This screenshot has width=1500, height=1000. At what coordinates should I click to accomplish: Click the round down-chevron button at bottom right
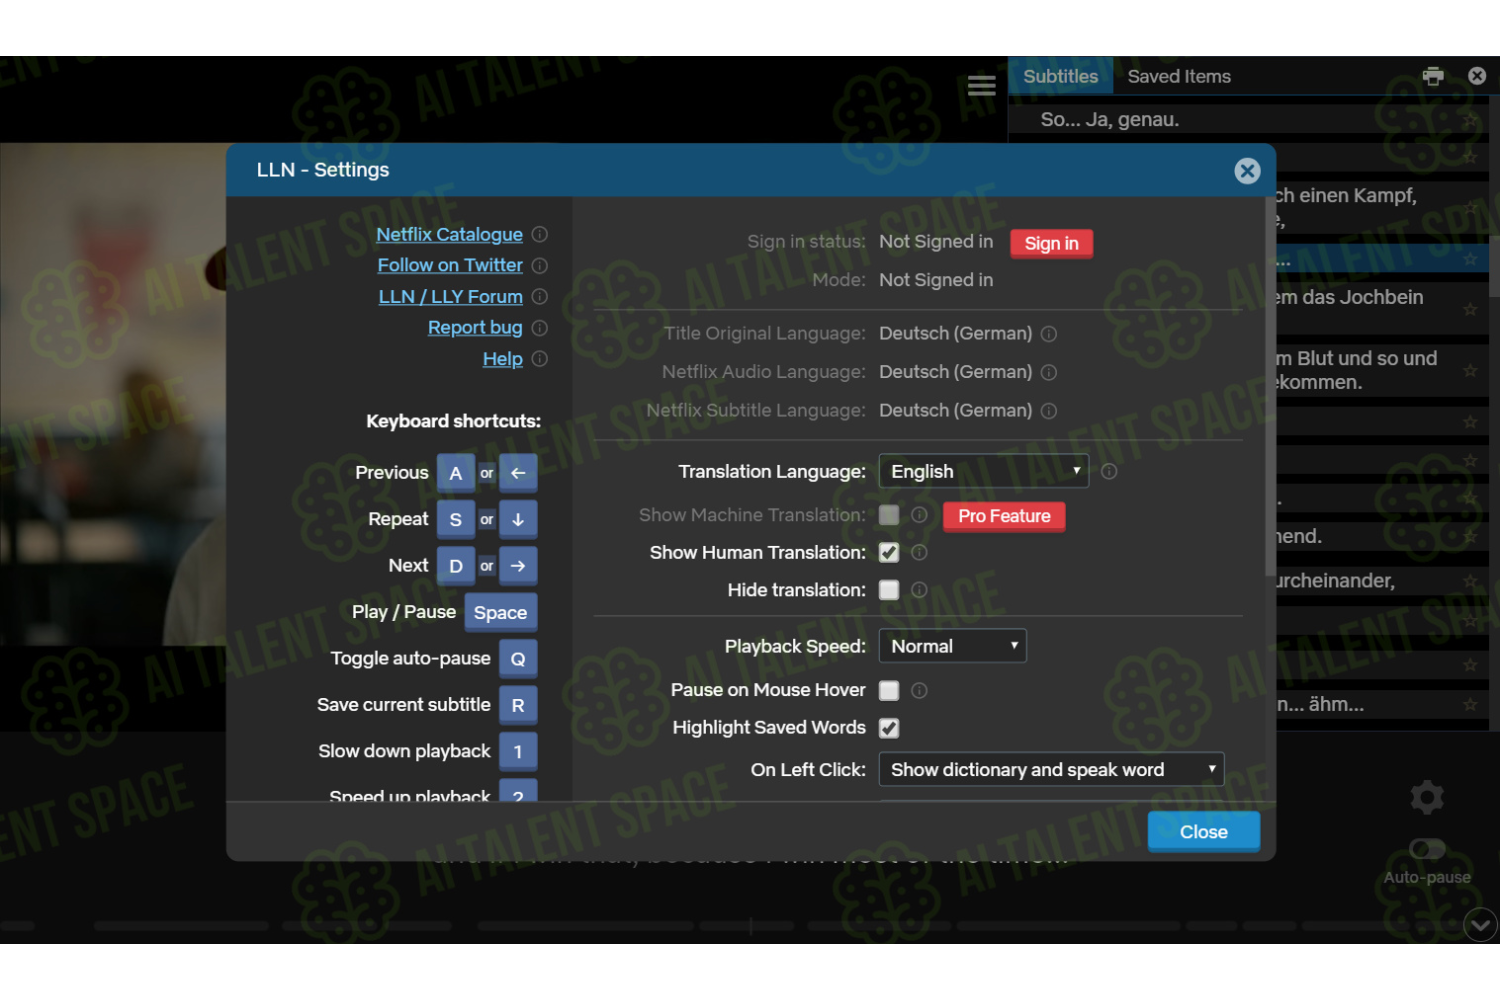[1480, 925]
